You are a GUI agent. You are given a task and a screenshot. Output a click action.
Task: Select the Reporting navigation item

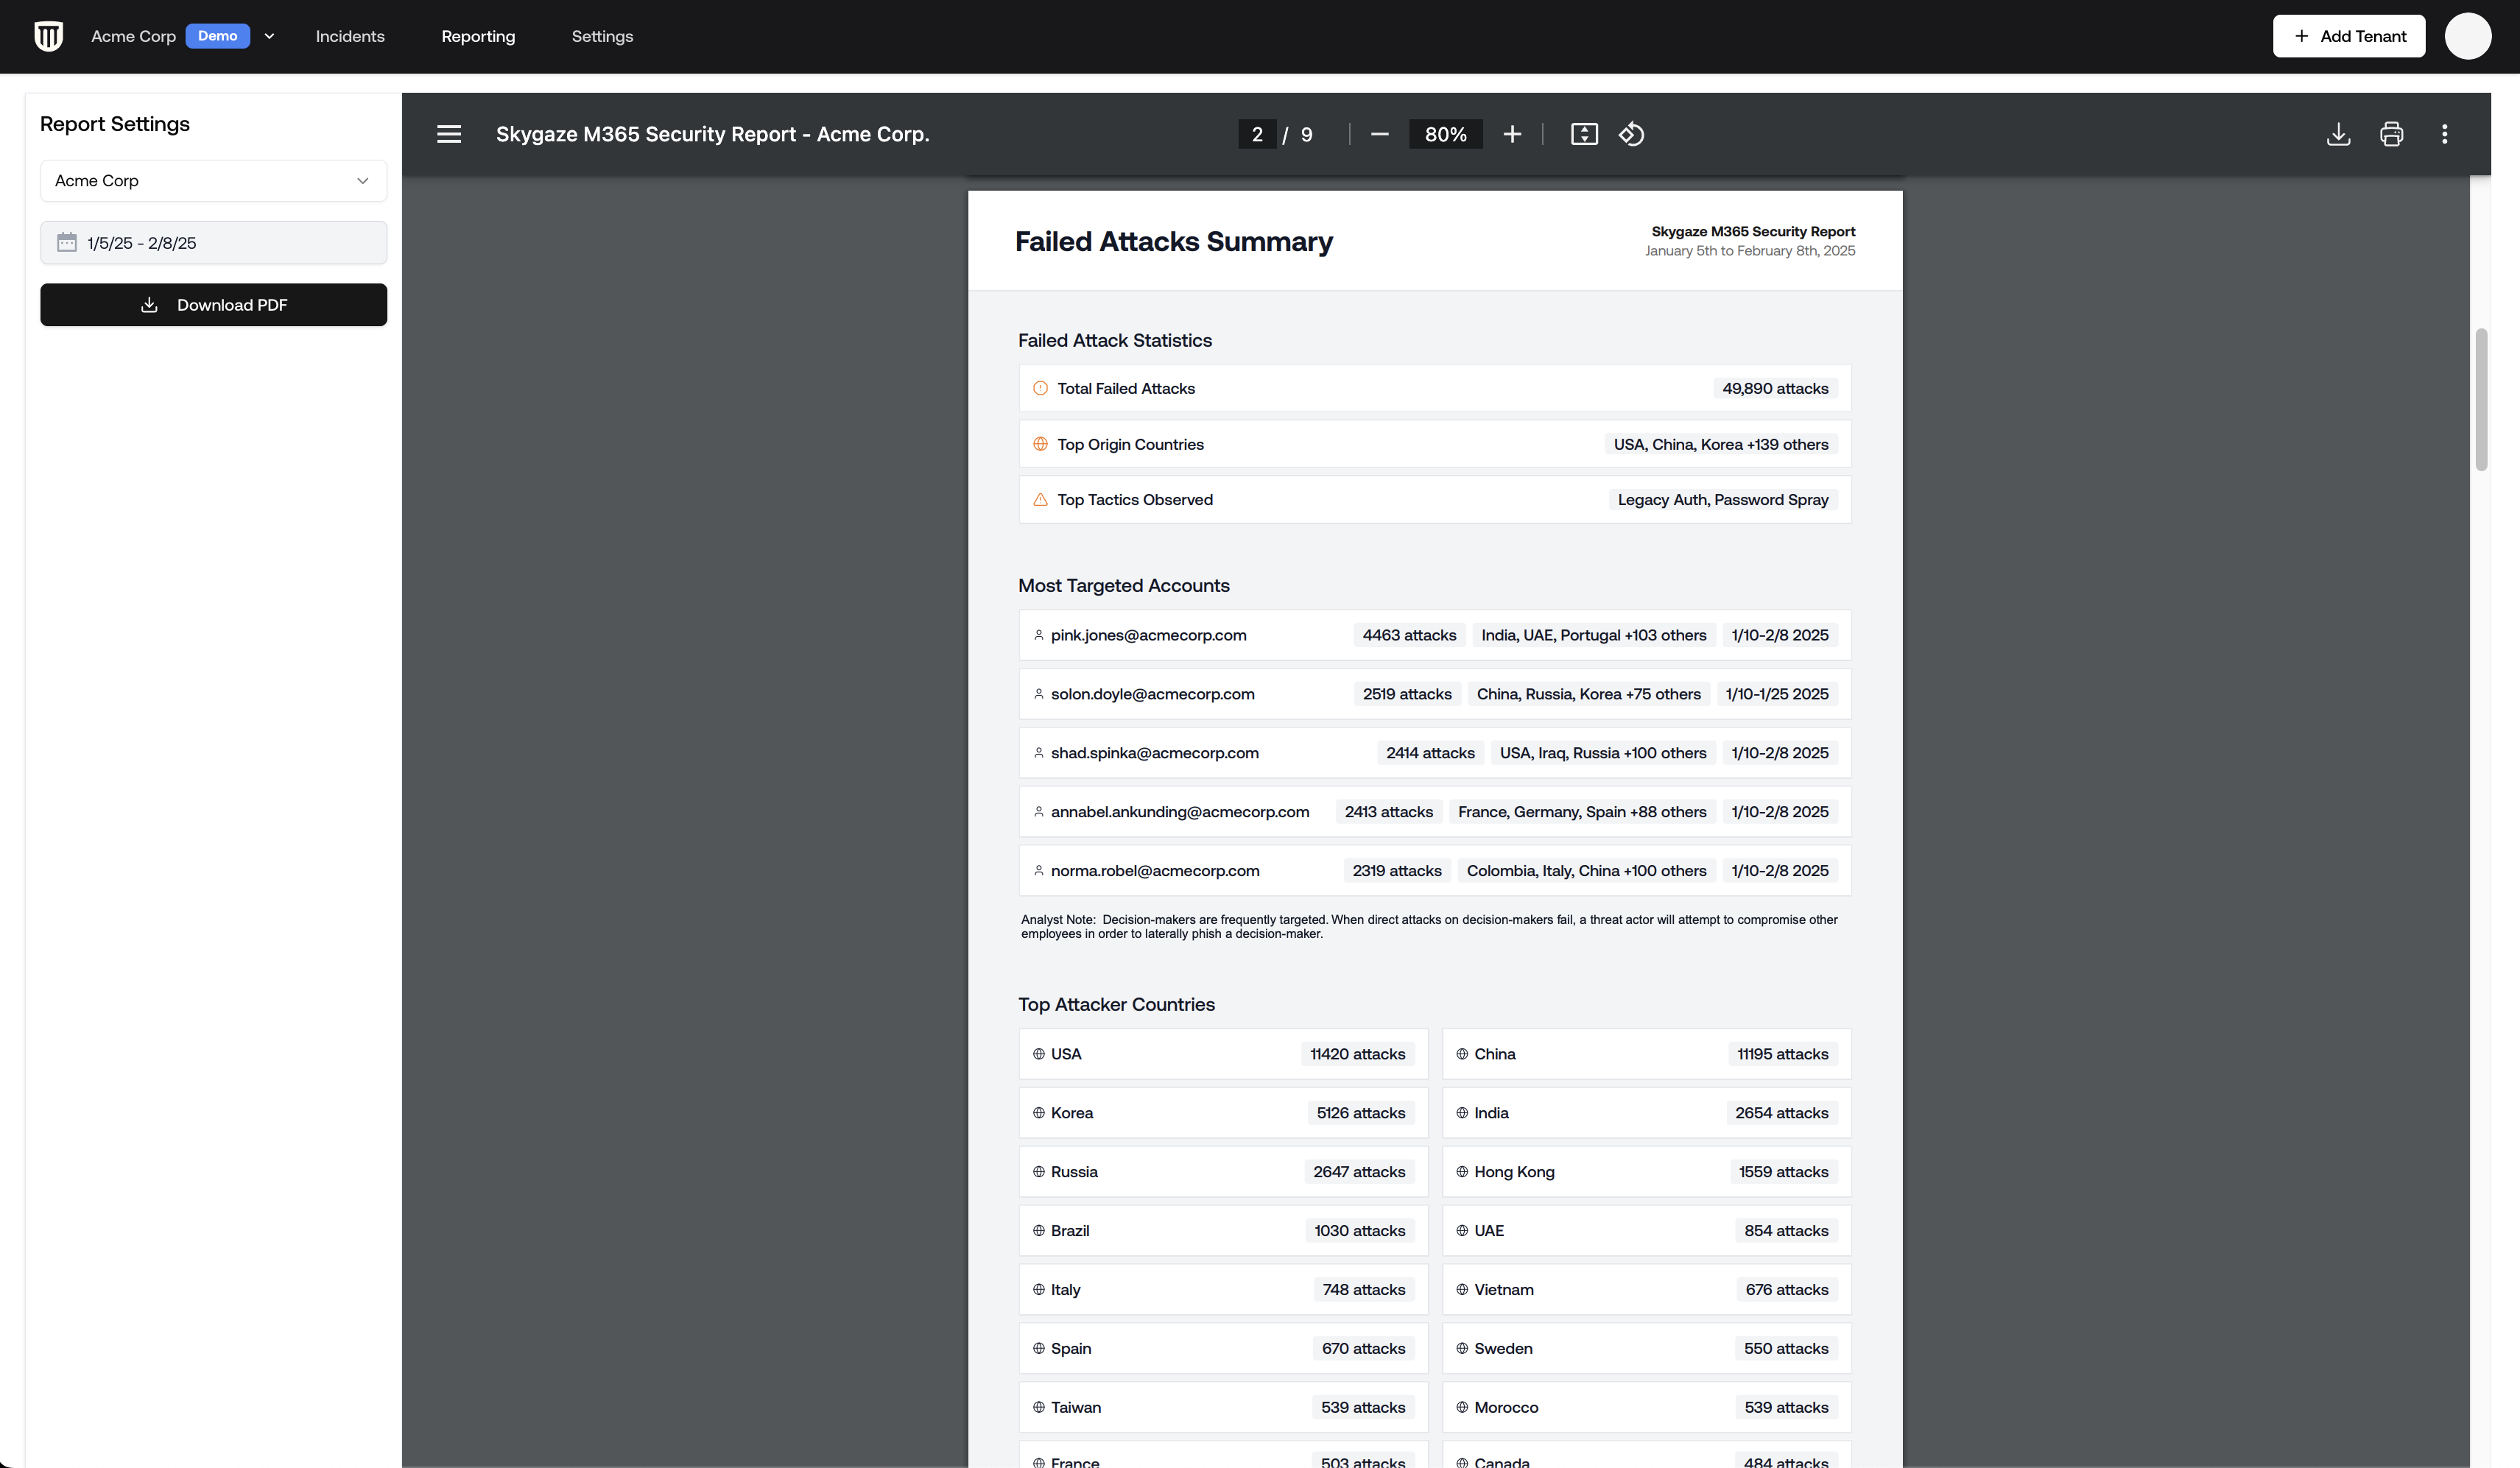coord(478,36)
